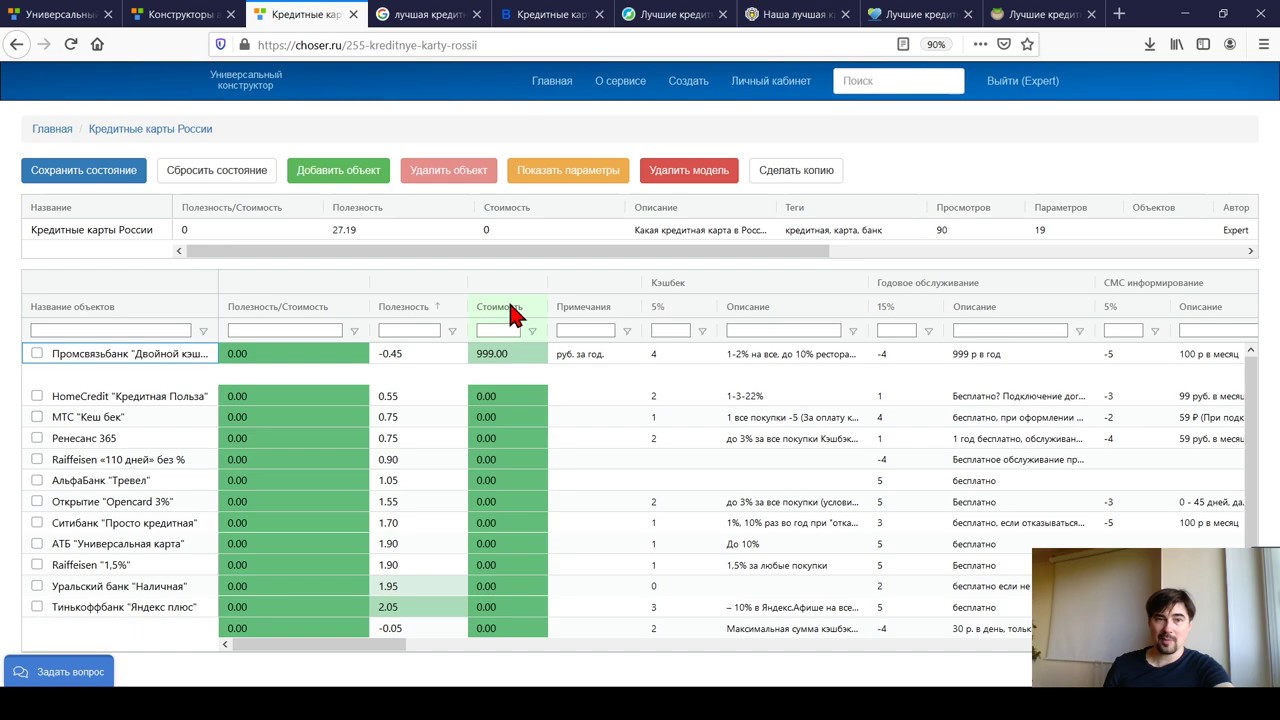Open Главная breadcrumb link
The height and width of the screenshot is (720, 1280).
[52, 129]
